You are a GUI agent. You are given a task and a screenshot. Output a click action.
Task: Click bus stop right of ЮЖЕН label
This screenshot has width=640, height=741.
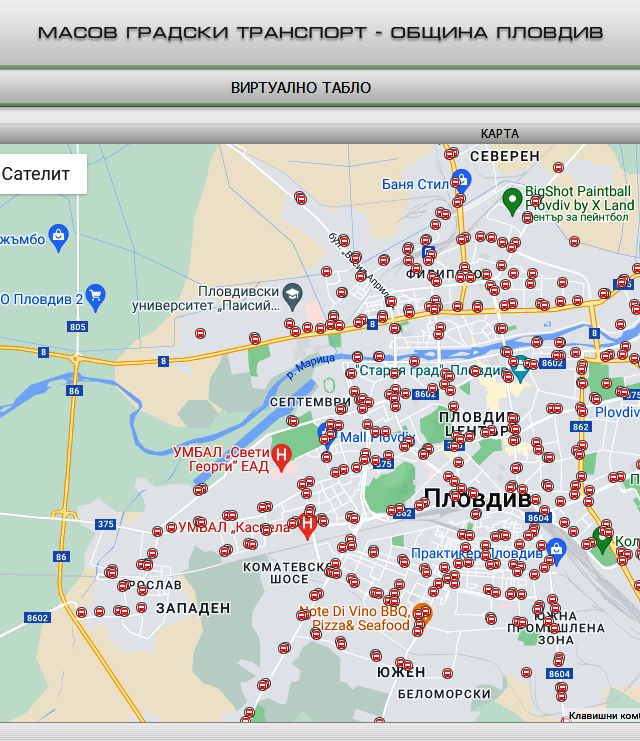pyautogui.click(x=447, y=673)
